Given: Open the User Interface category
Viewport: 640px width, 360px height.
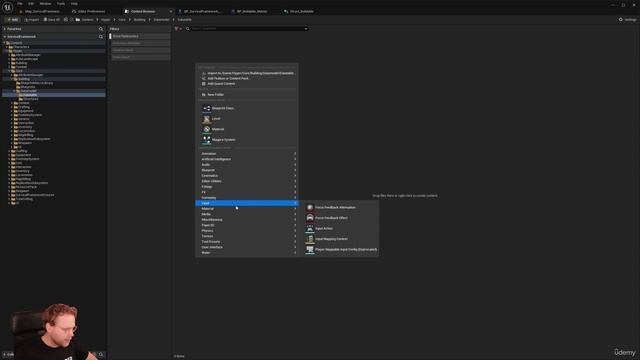Looking at the screenshot, I should coord(247,247).
